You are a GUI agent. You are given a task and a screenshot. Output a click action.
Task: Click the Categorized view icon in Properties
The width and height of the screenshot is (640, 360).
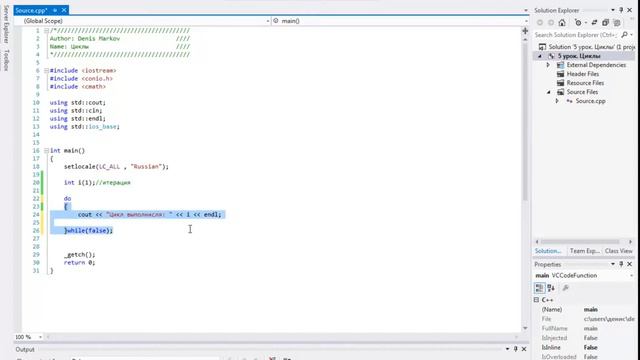pos(540,288)
